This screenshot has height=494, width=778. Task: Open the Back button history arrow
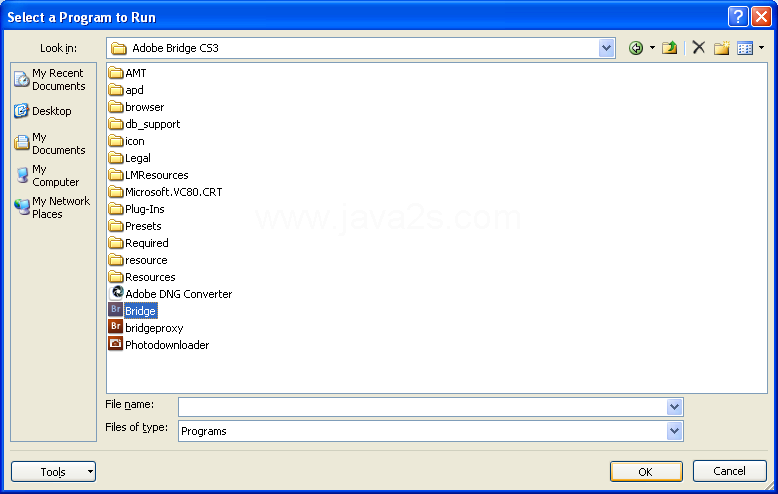[652, 48]
